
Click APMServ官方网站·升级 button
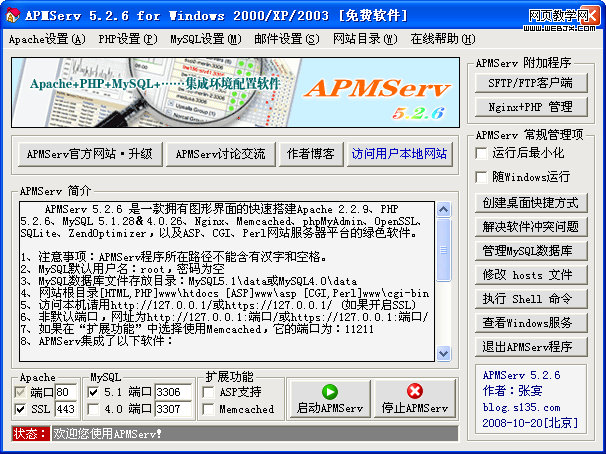tap(90, 154)
